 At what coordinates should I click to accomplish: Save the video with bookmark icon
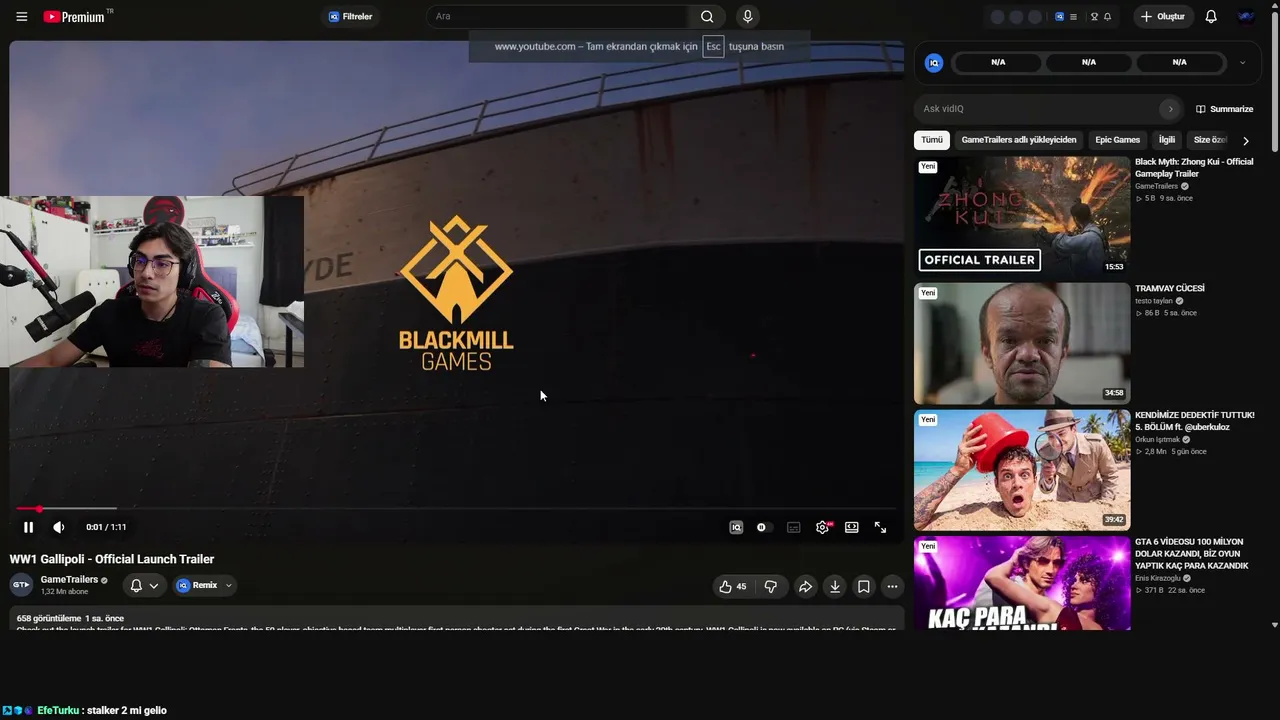click(864, 587)
